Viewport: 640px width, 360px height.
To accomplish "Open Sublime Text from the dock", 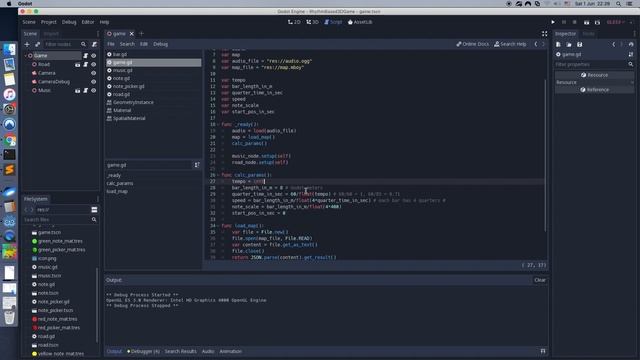I will [x=9, y=169].
